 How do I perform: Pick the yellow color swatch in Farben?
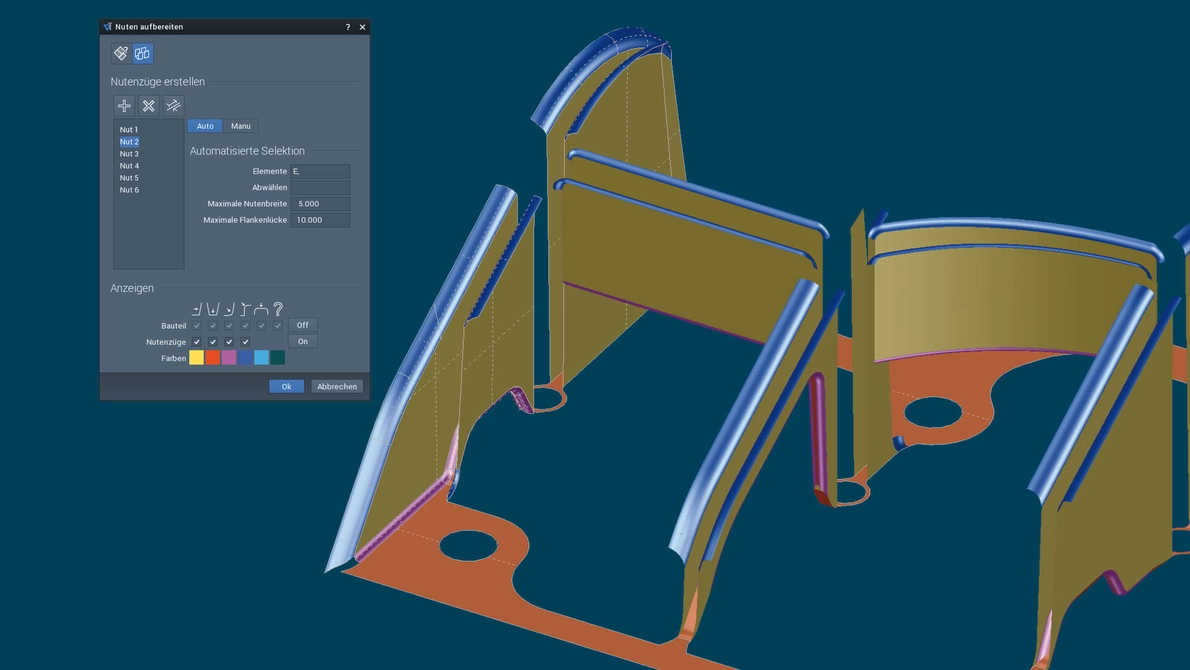(x=197, y=358)
